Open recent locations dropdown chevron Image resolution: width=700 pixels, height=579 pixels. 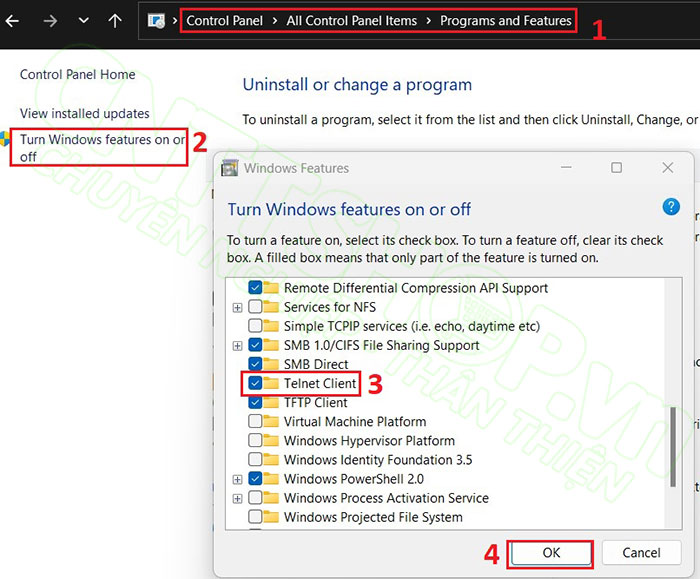(84, 21)
